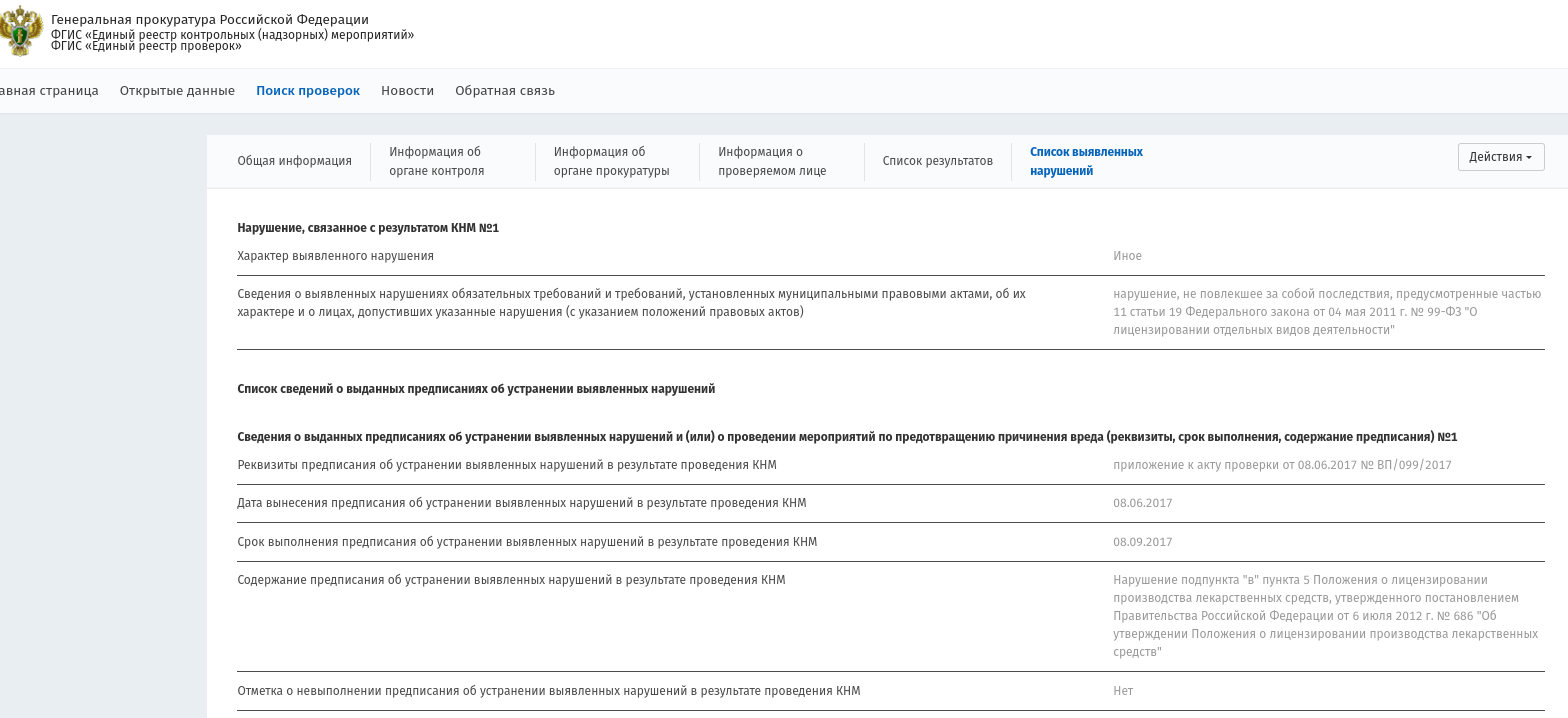Click label Дата вынесения предписания об устранении
1568x718 pixels.
coord(521,503)
